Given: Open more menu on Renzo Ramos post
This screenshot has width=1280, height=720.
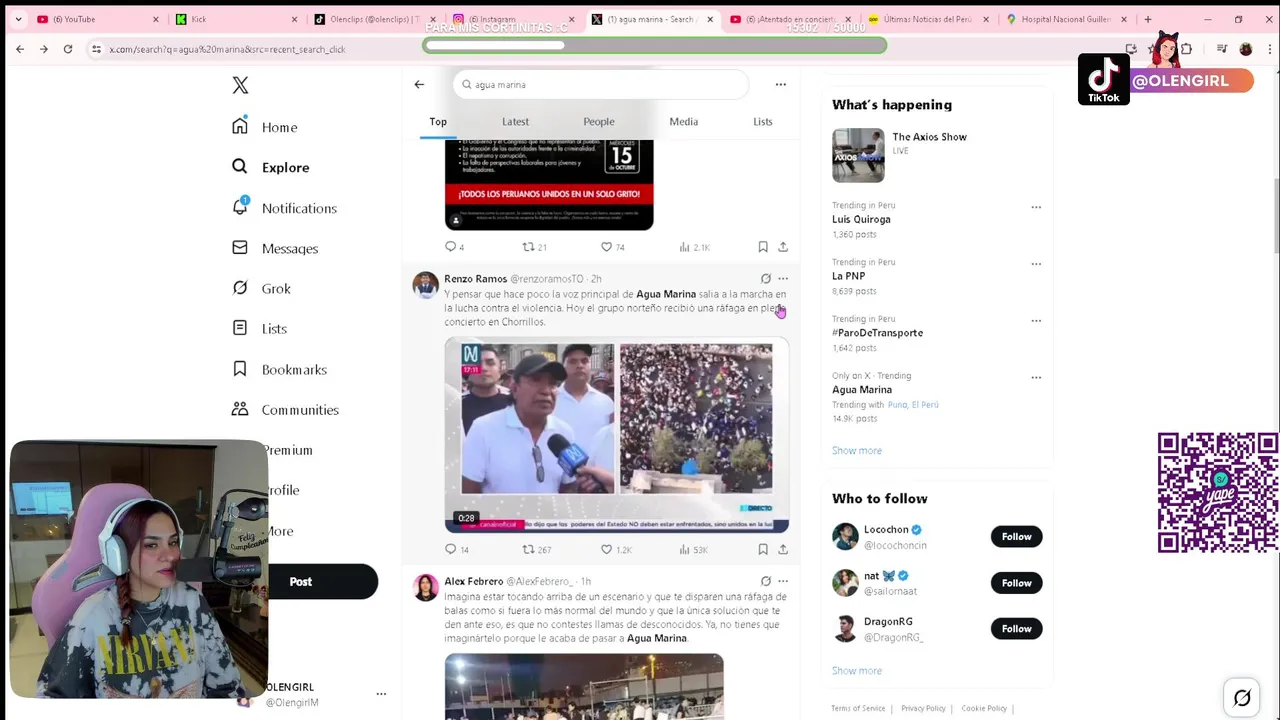Looking at the screenshot, I should tap(783, 279).
